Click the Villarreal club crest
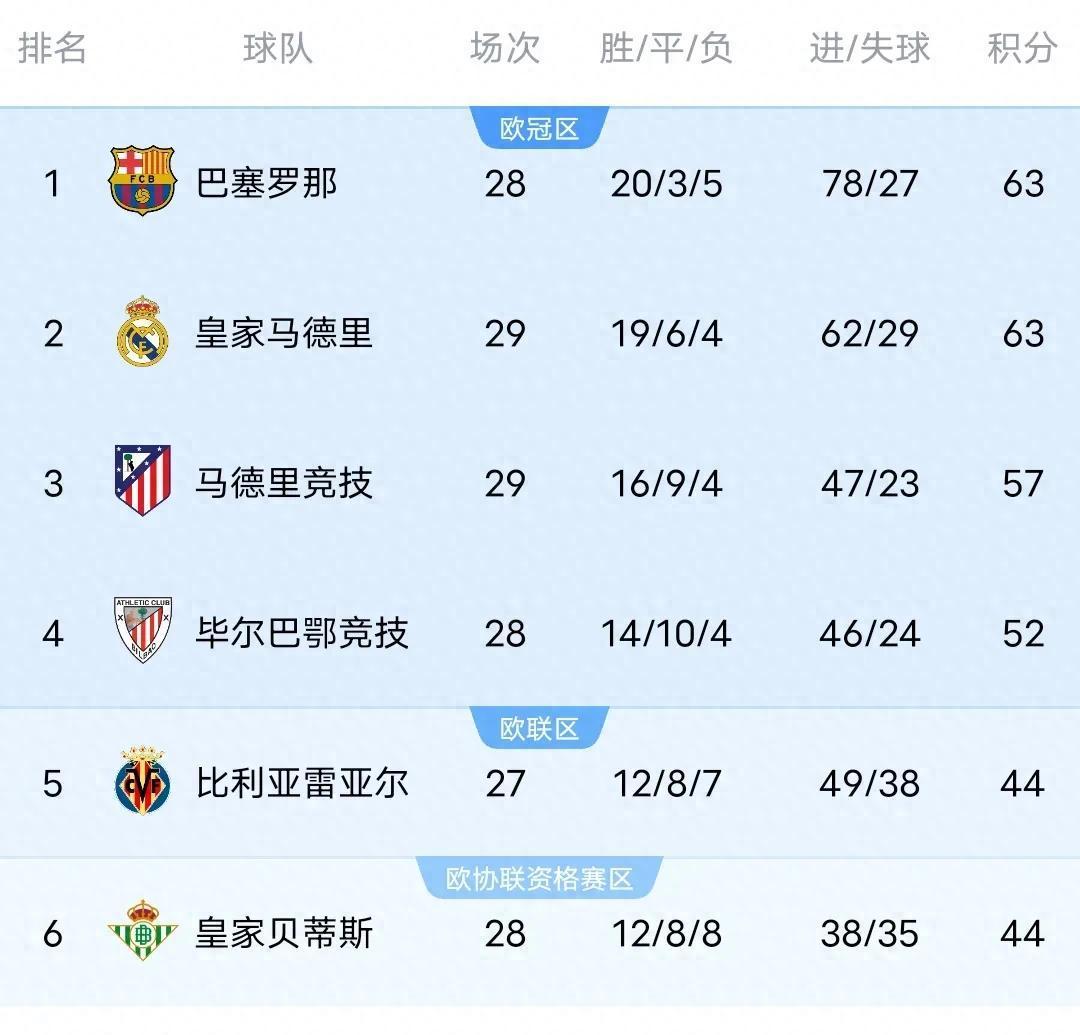Viewport: 1080px width, 1035px height. [143, 781]
